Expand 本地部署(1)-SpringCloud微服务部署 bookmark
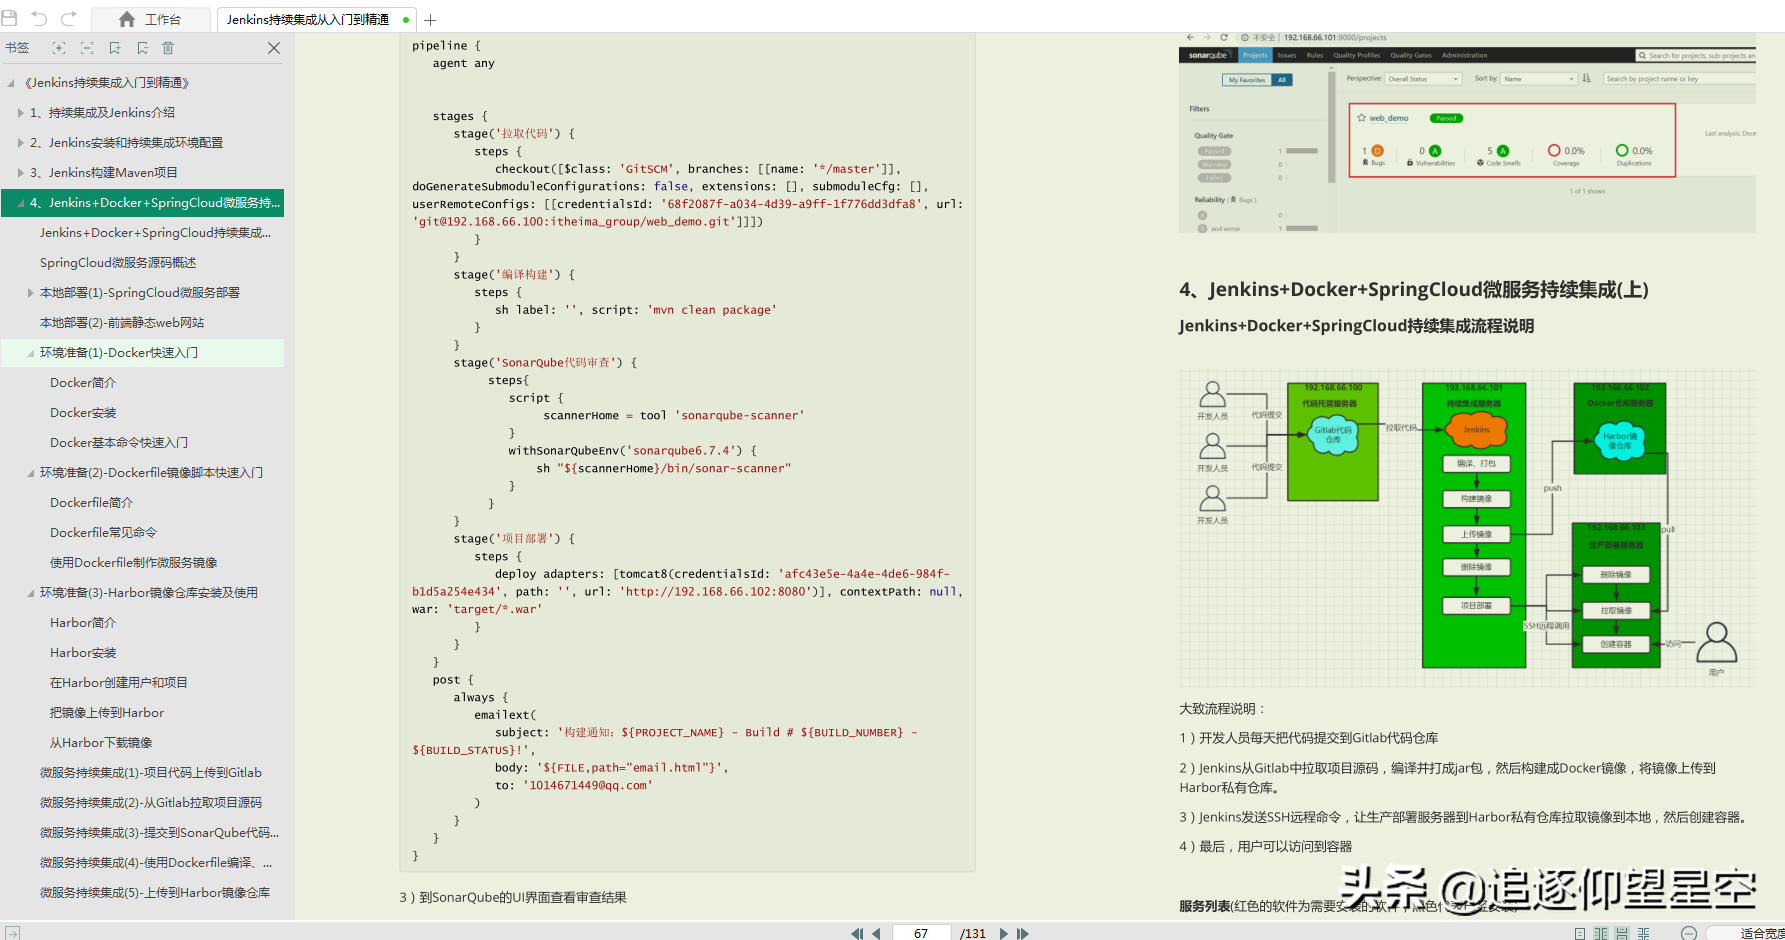Screen dimensions: 1785x940 [x=31, y=293]
